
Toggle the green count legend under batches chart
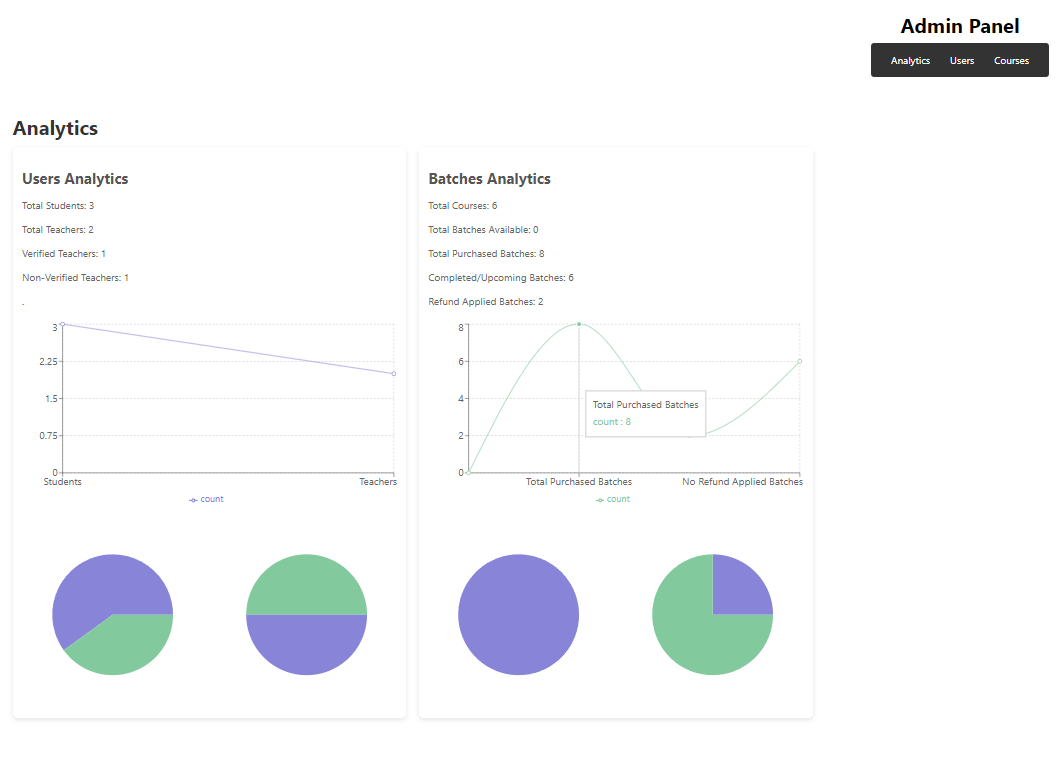[613, 499]
